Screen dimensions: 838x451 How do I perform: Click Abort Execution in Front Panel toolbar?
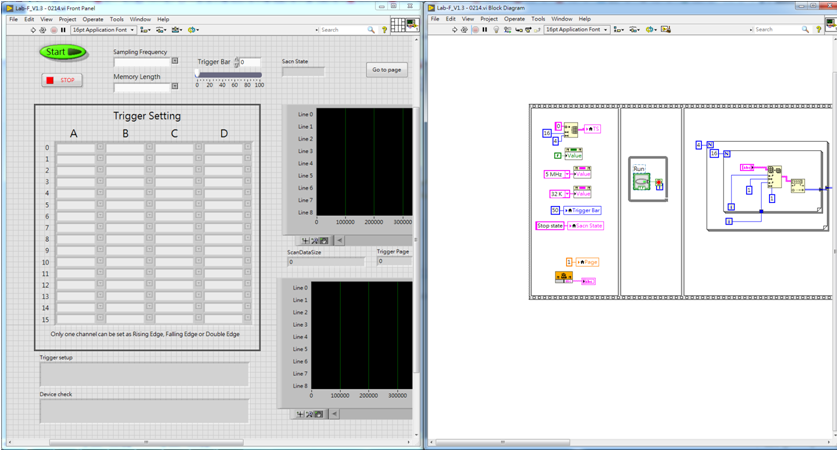53,30
